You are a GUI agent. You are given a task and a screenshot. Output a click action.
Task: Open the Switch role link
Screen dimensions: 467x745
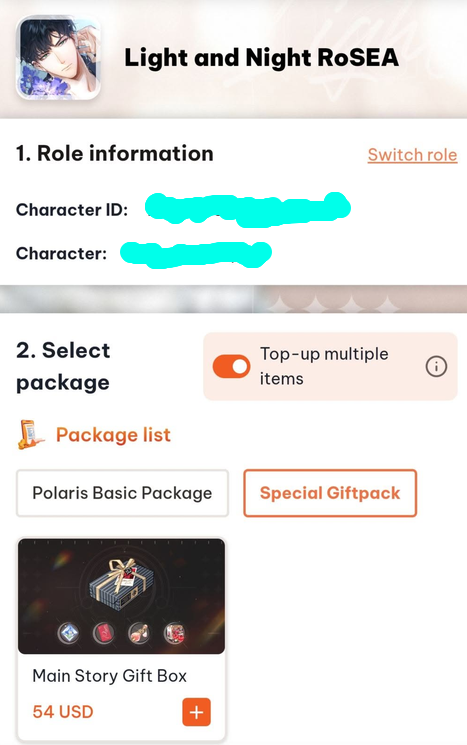point(412,155)
